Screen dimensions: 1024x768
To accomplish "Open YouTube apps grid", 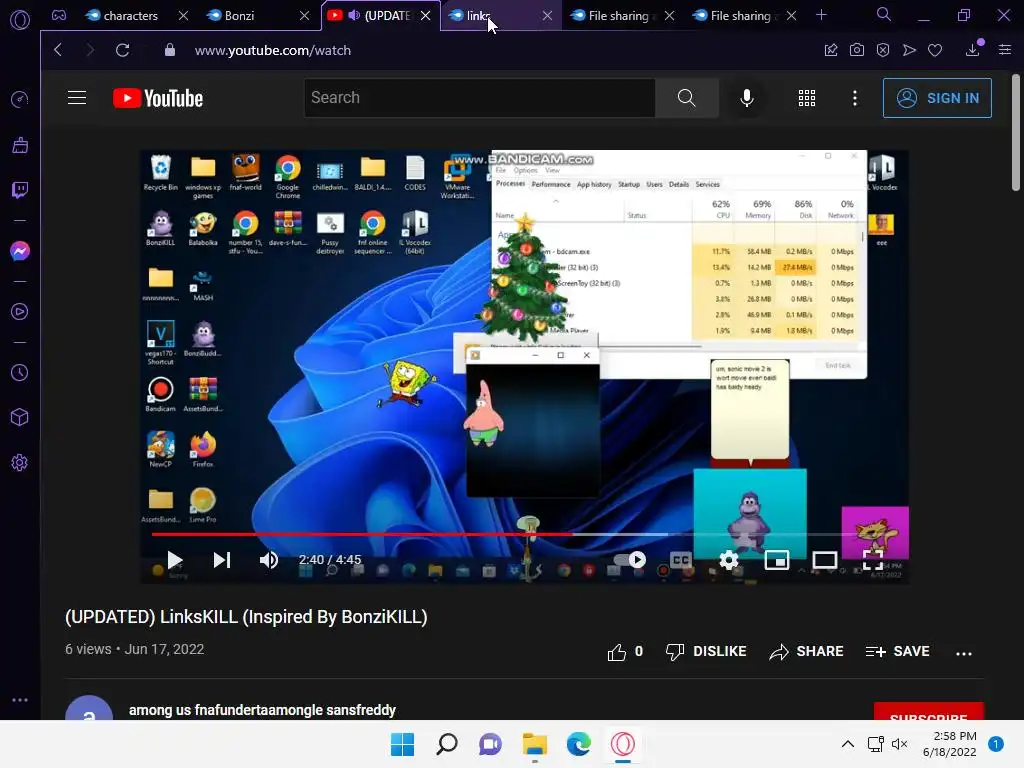I will point(807,98).
